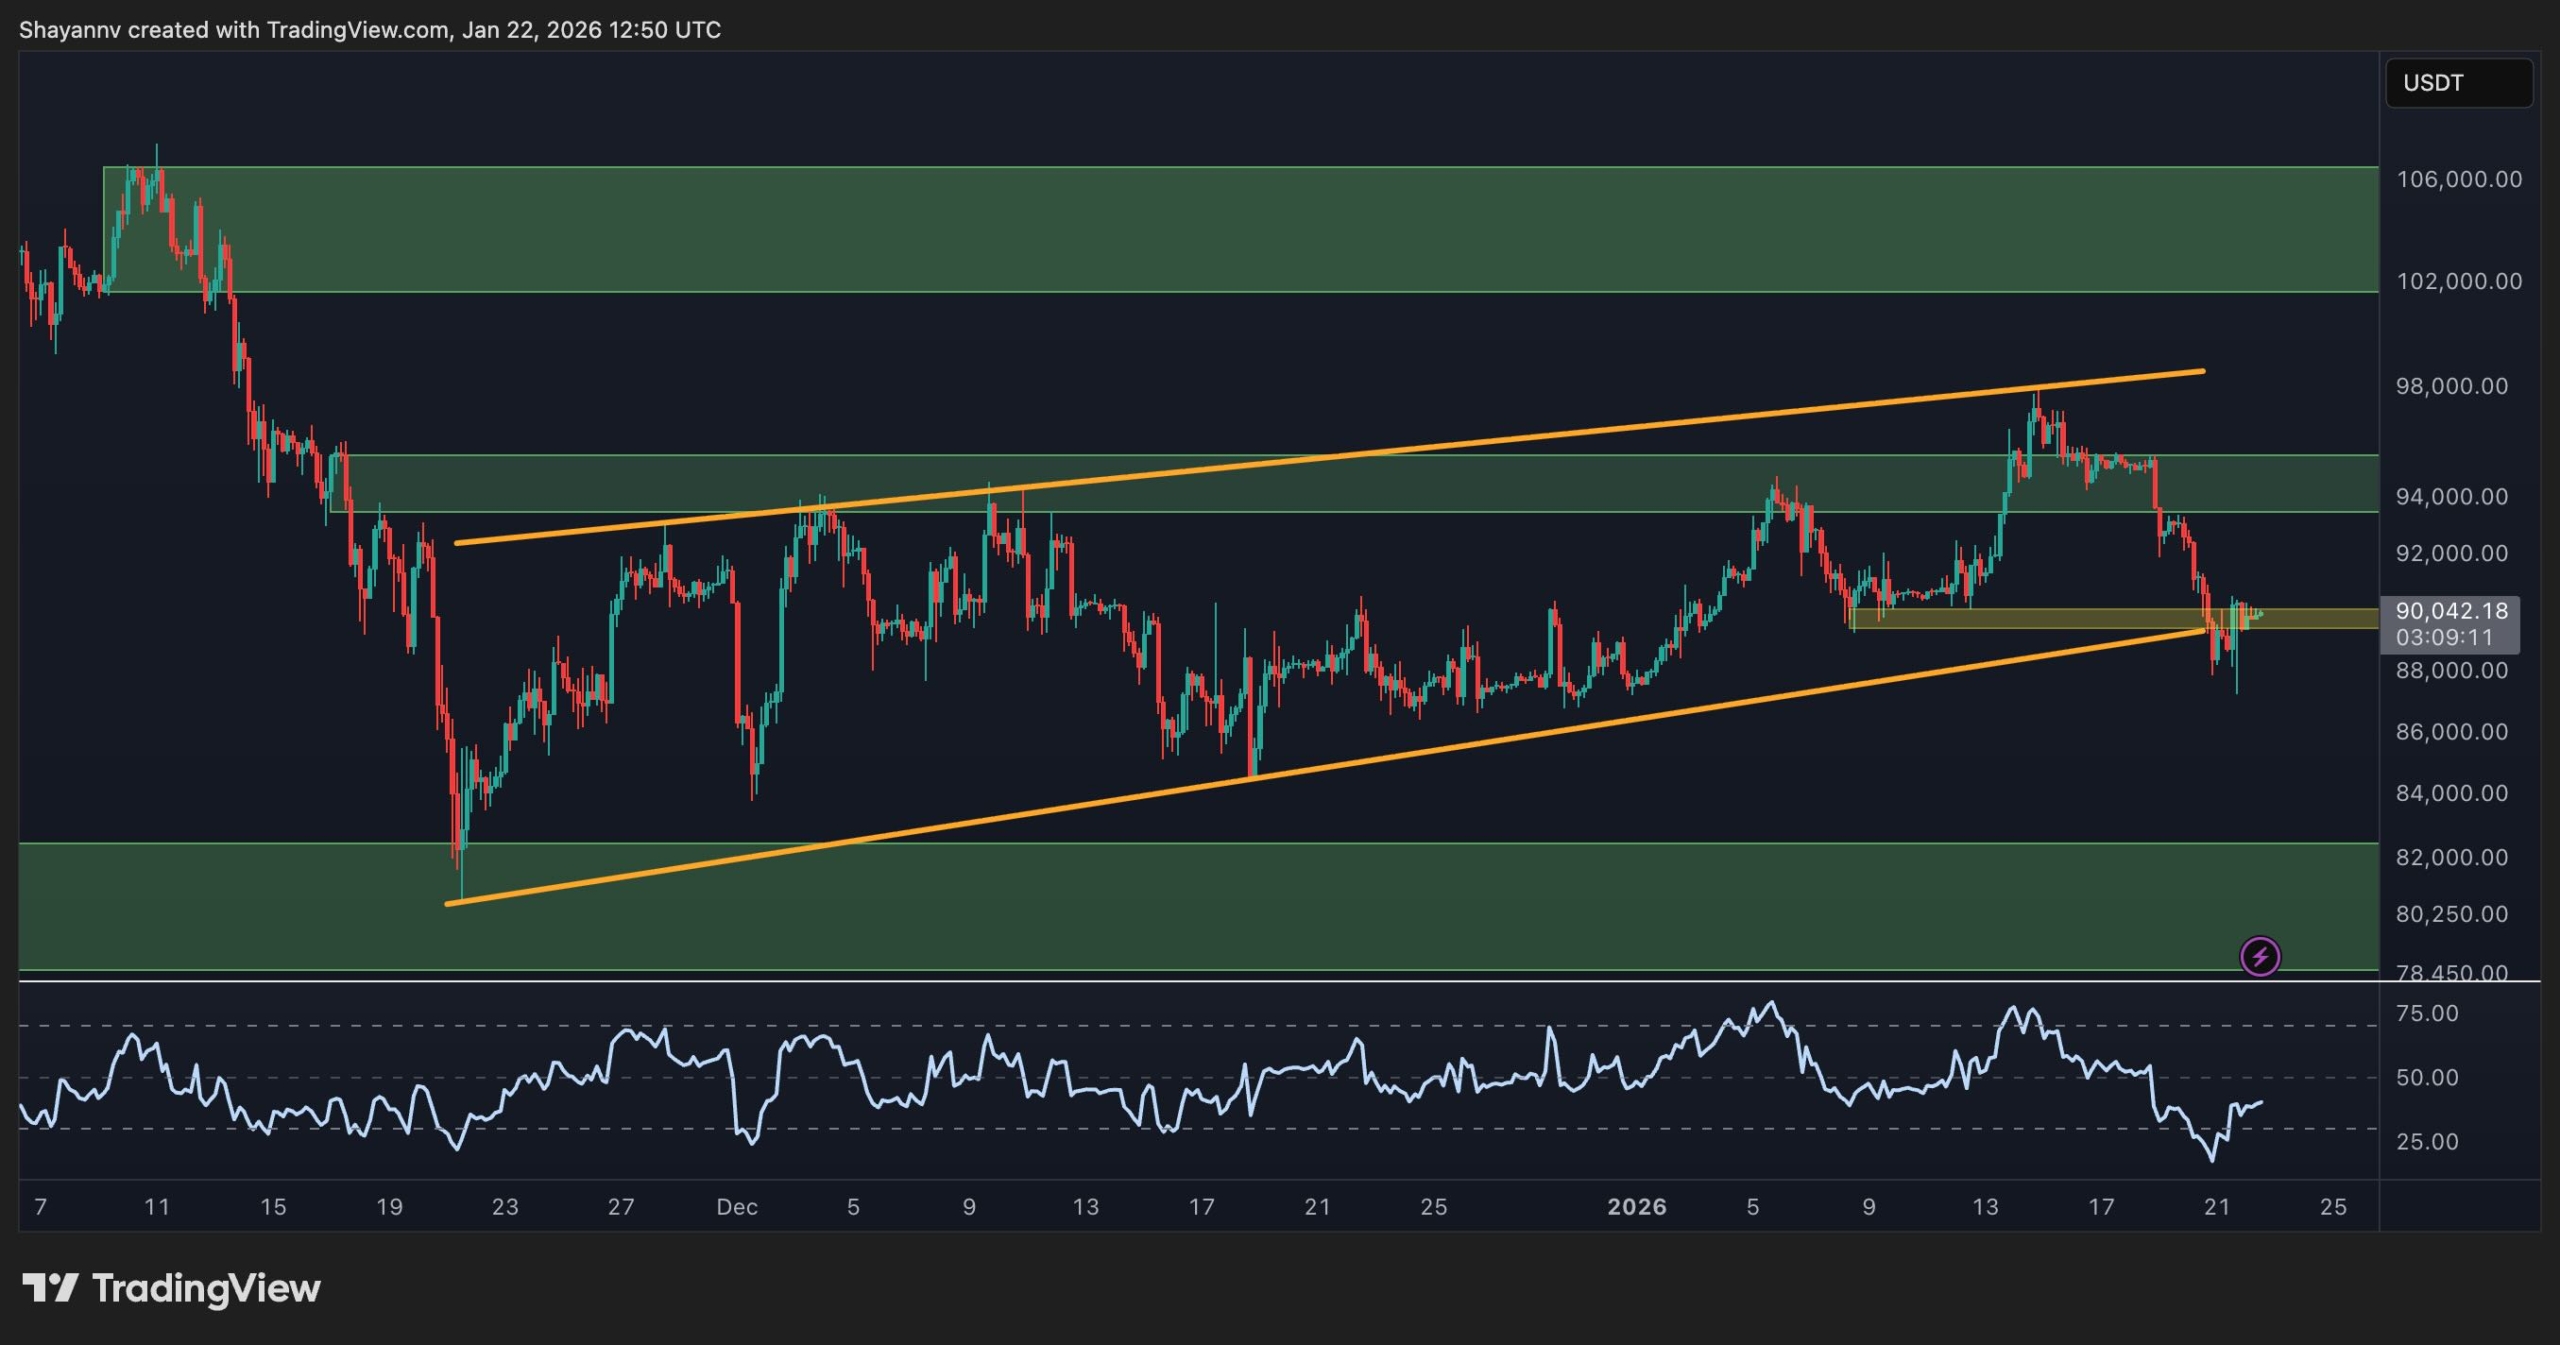The image size is (2560, 1345).
Task: Open the USDT currency selector
Action: coord(2458,83)
